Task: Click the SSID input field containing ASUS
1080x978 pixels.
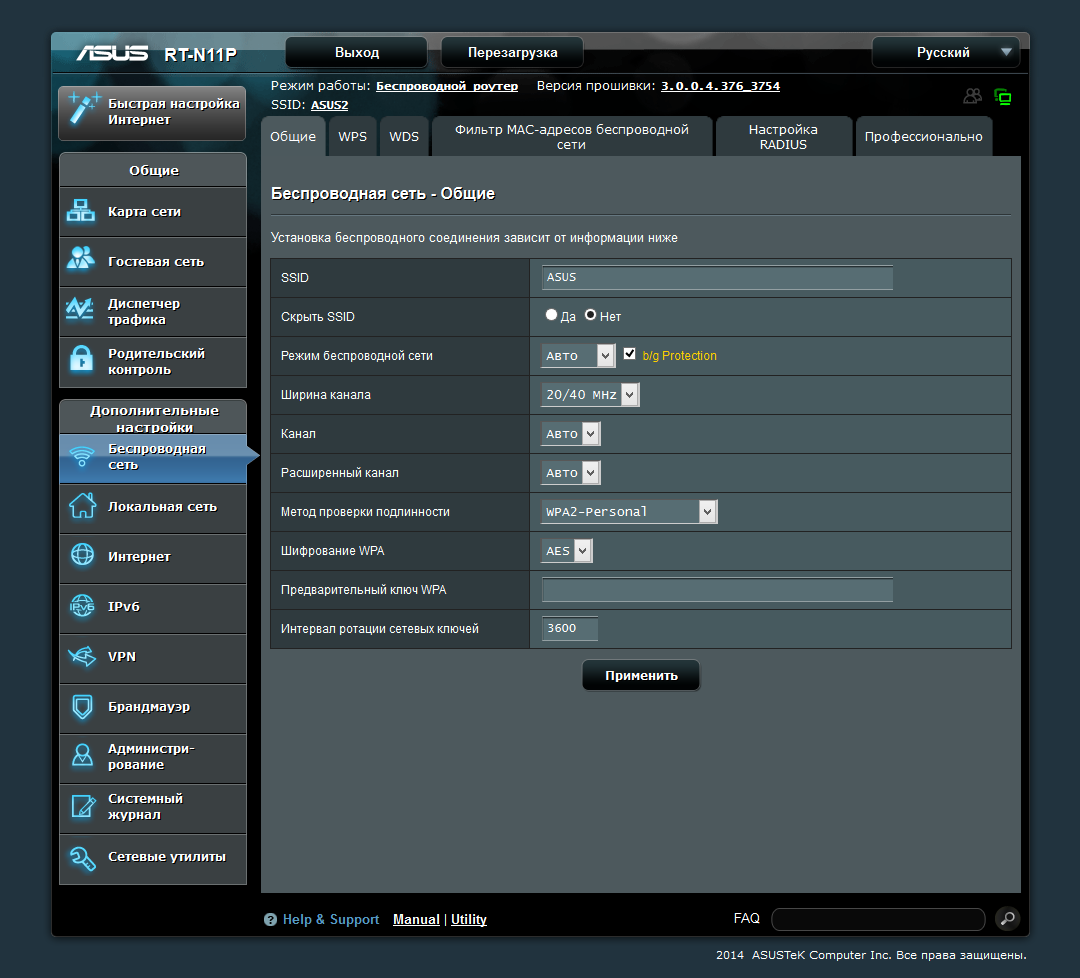Action: [717, 277]
